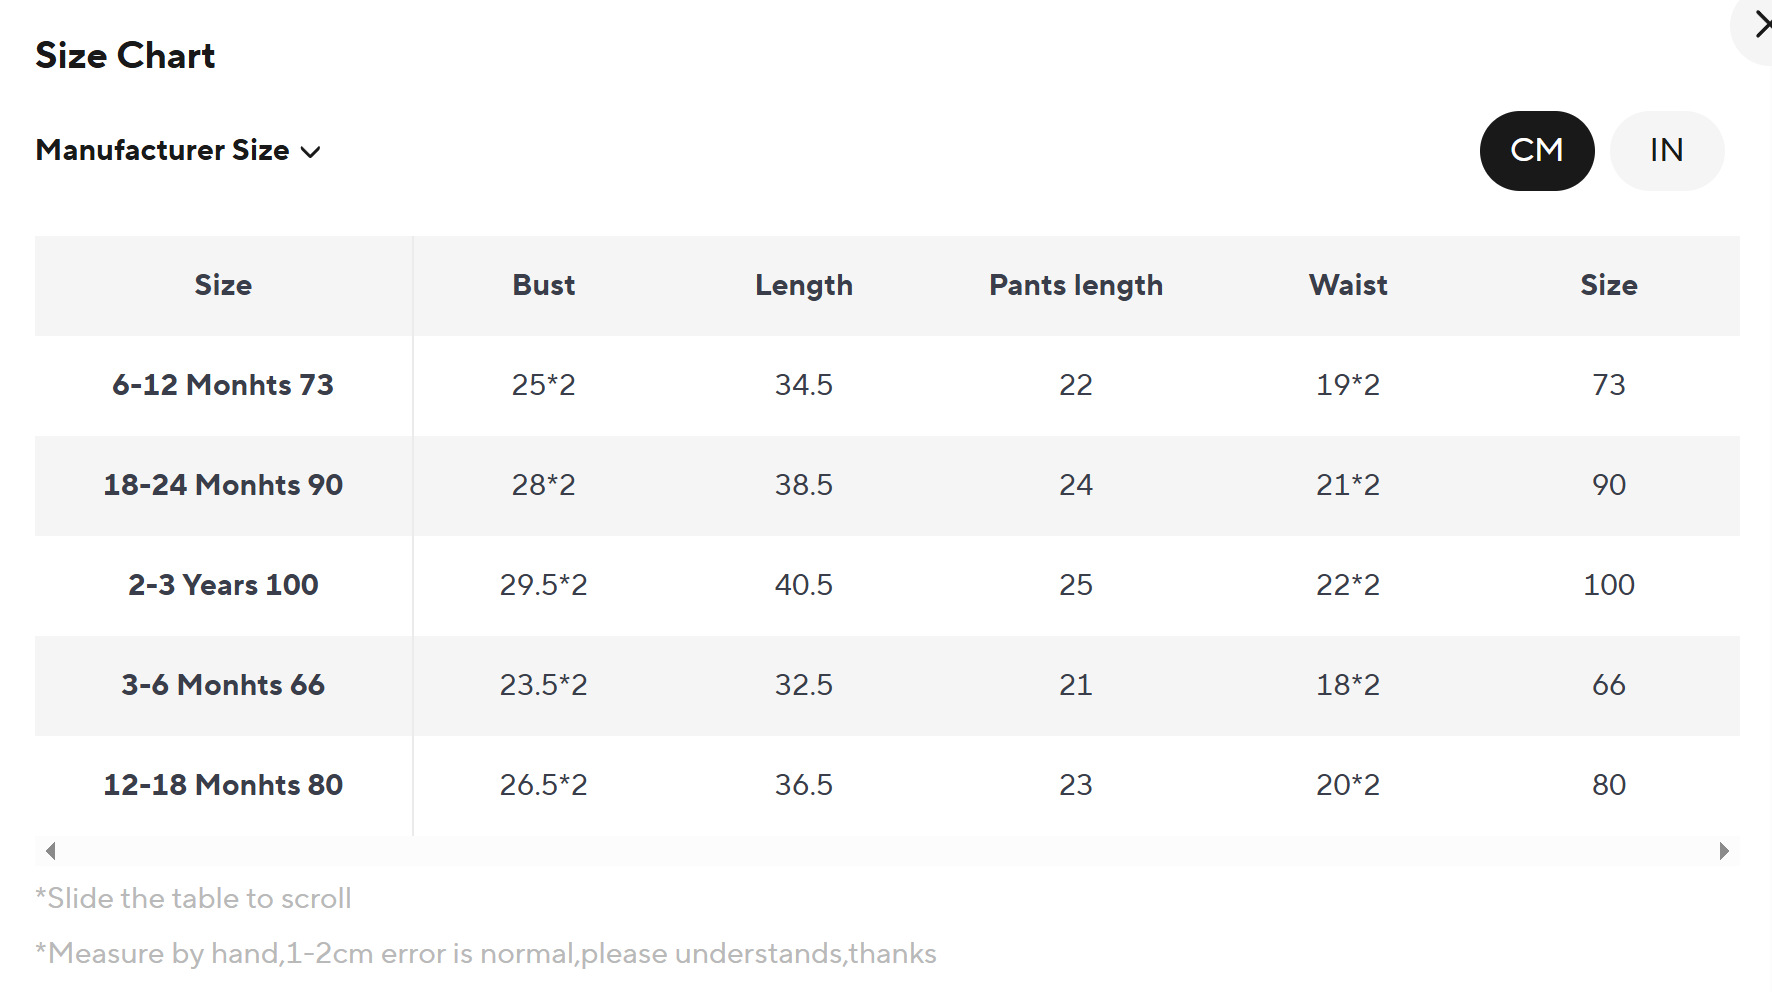This screenshot has height=992, width=1772.
Task: Click the Length column header
Action: [x=804, y=285]
